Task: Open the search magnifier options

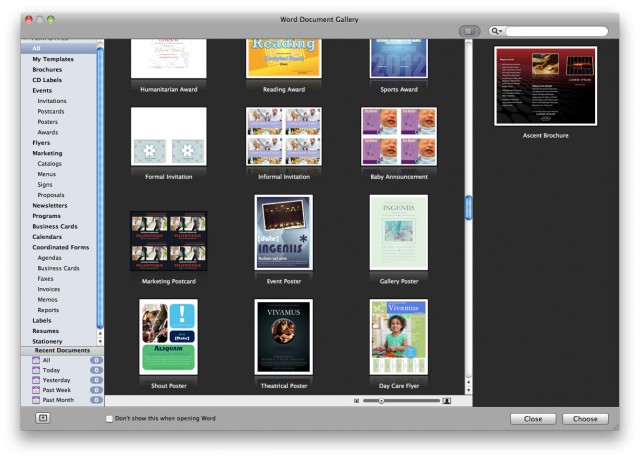Action: point(496,31)
